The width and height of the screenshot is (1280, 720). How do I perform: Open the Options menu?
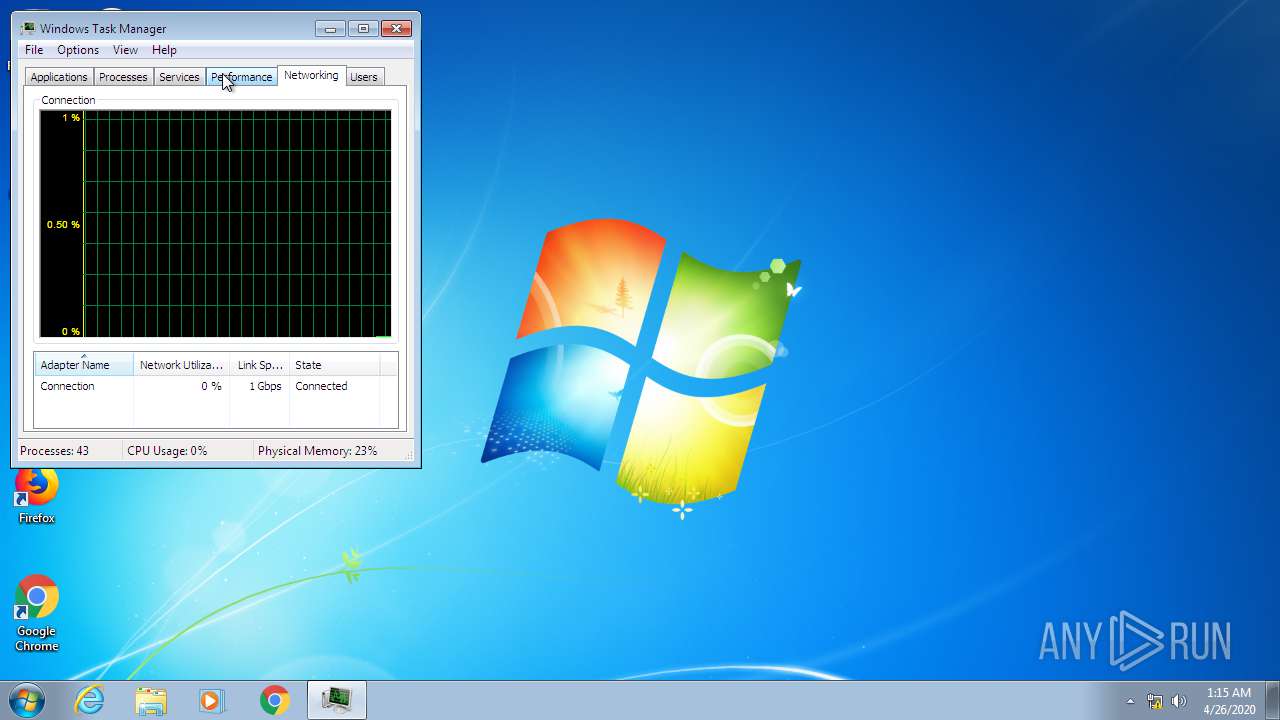[x=77, y=50]
